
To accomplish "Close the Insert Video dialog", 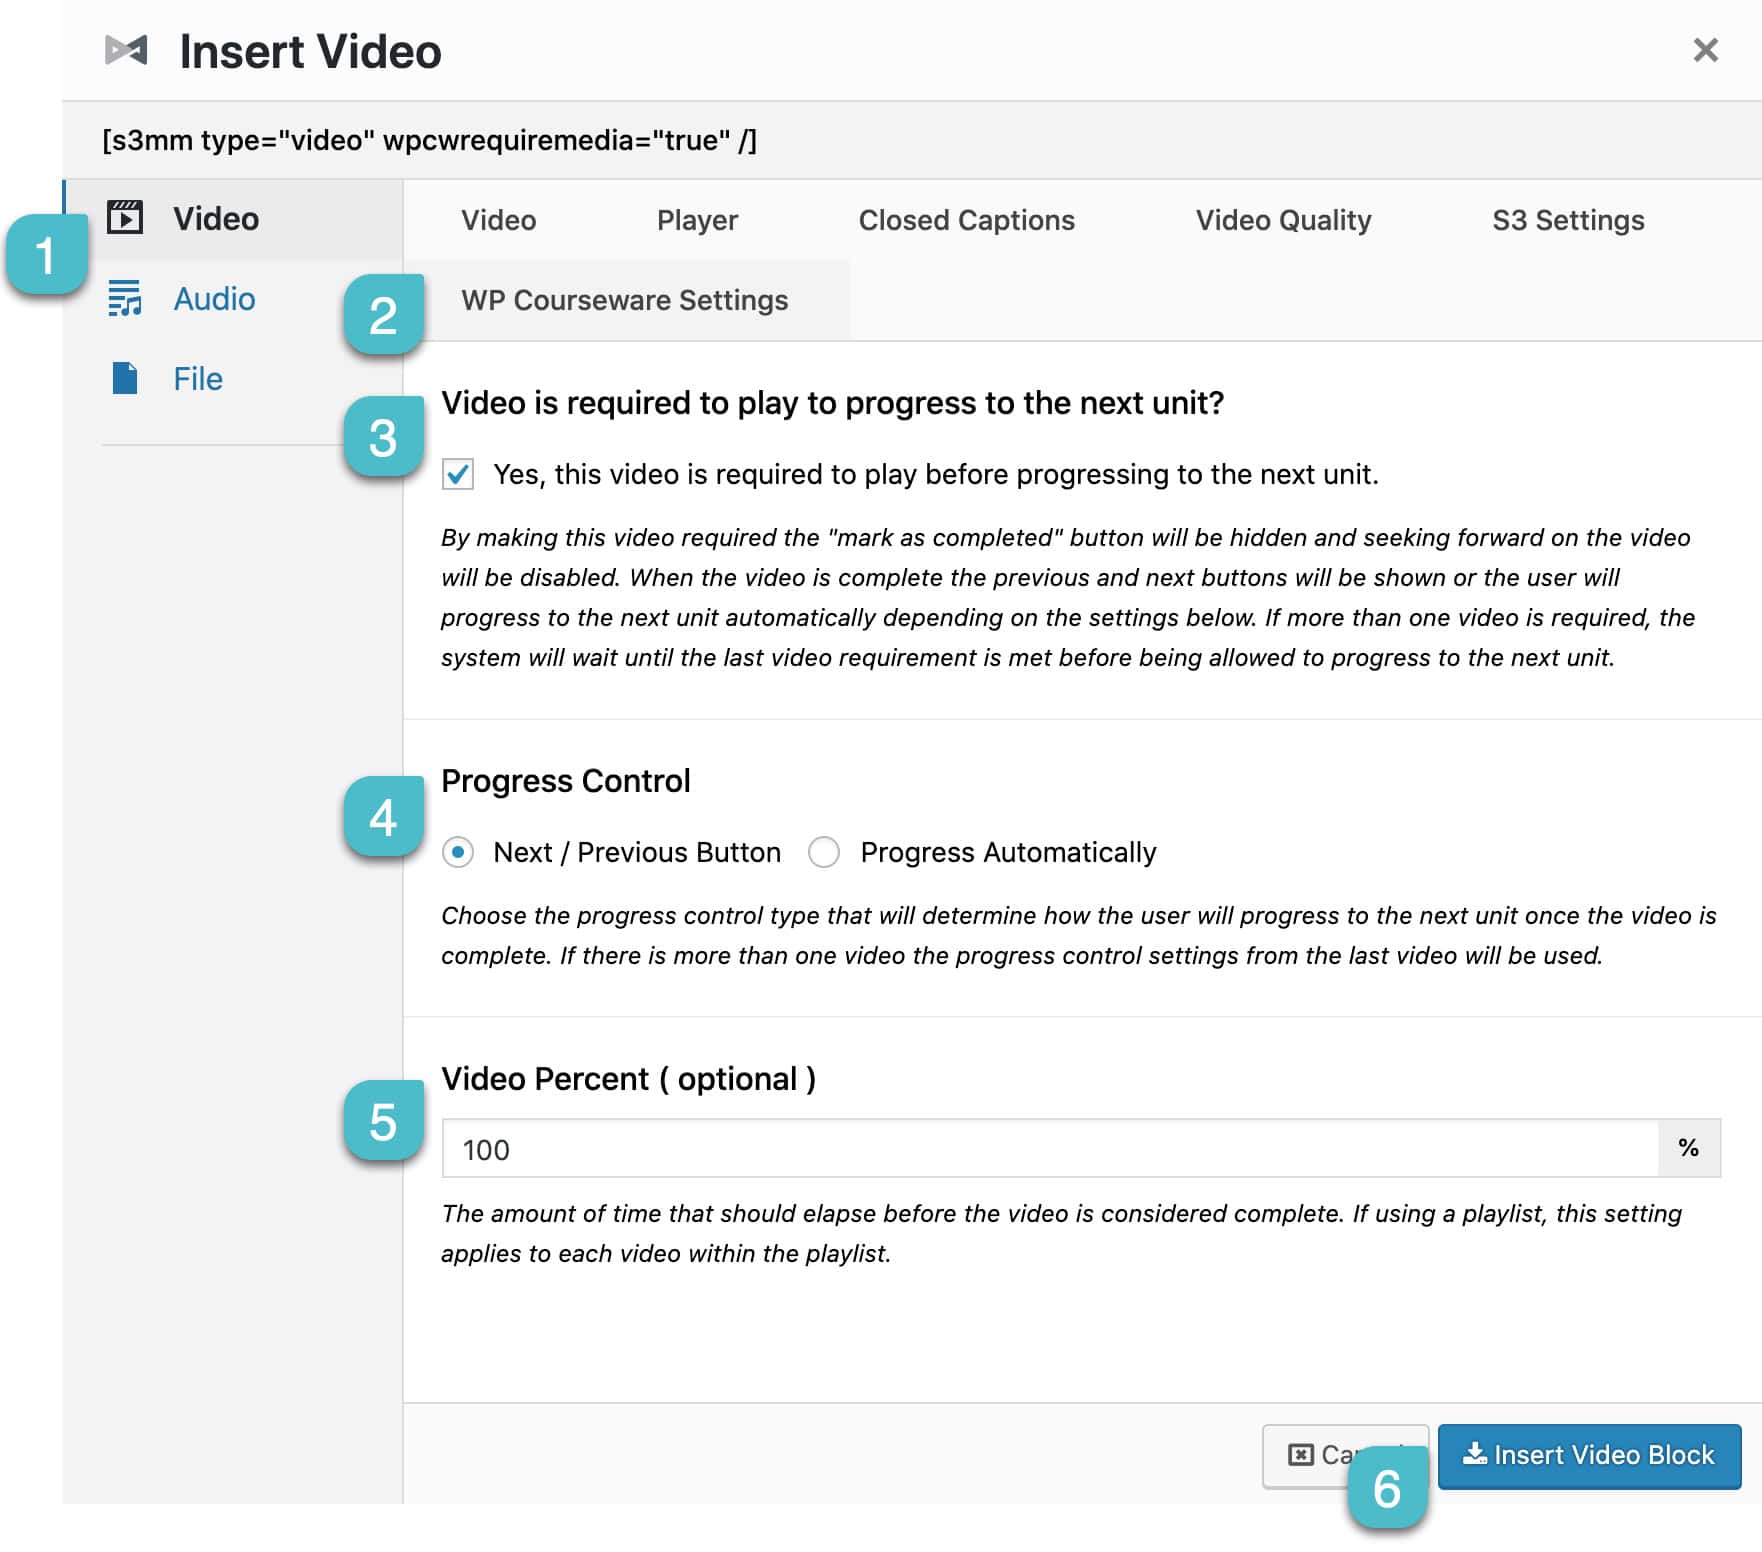I will point(1705,50).
